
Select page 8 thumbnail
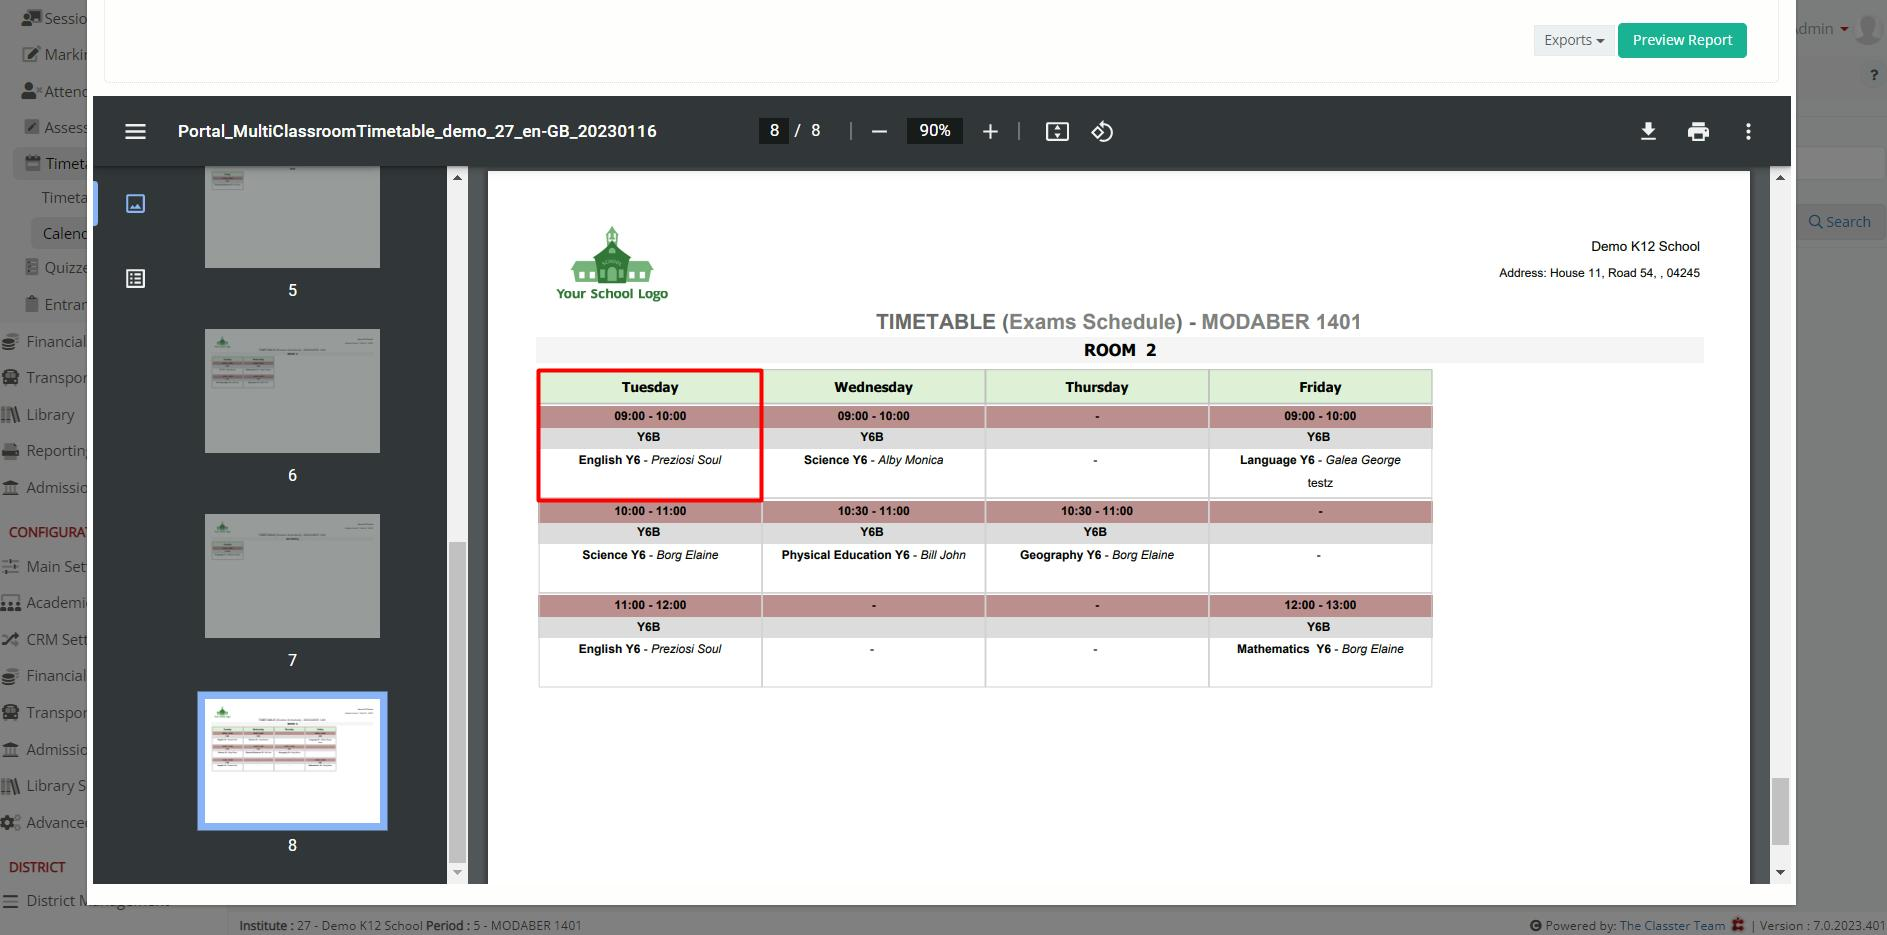[x=292, y=761]
